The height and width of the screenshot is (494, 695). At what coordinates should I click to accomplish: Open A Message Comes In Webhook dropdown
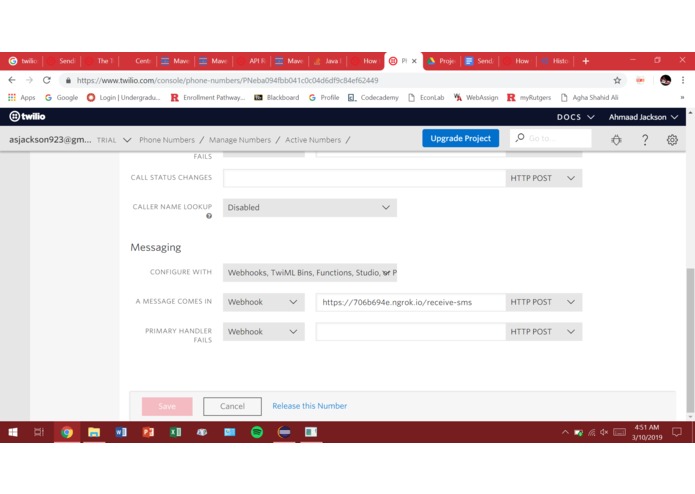[263, 302]
